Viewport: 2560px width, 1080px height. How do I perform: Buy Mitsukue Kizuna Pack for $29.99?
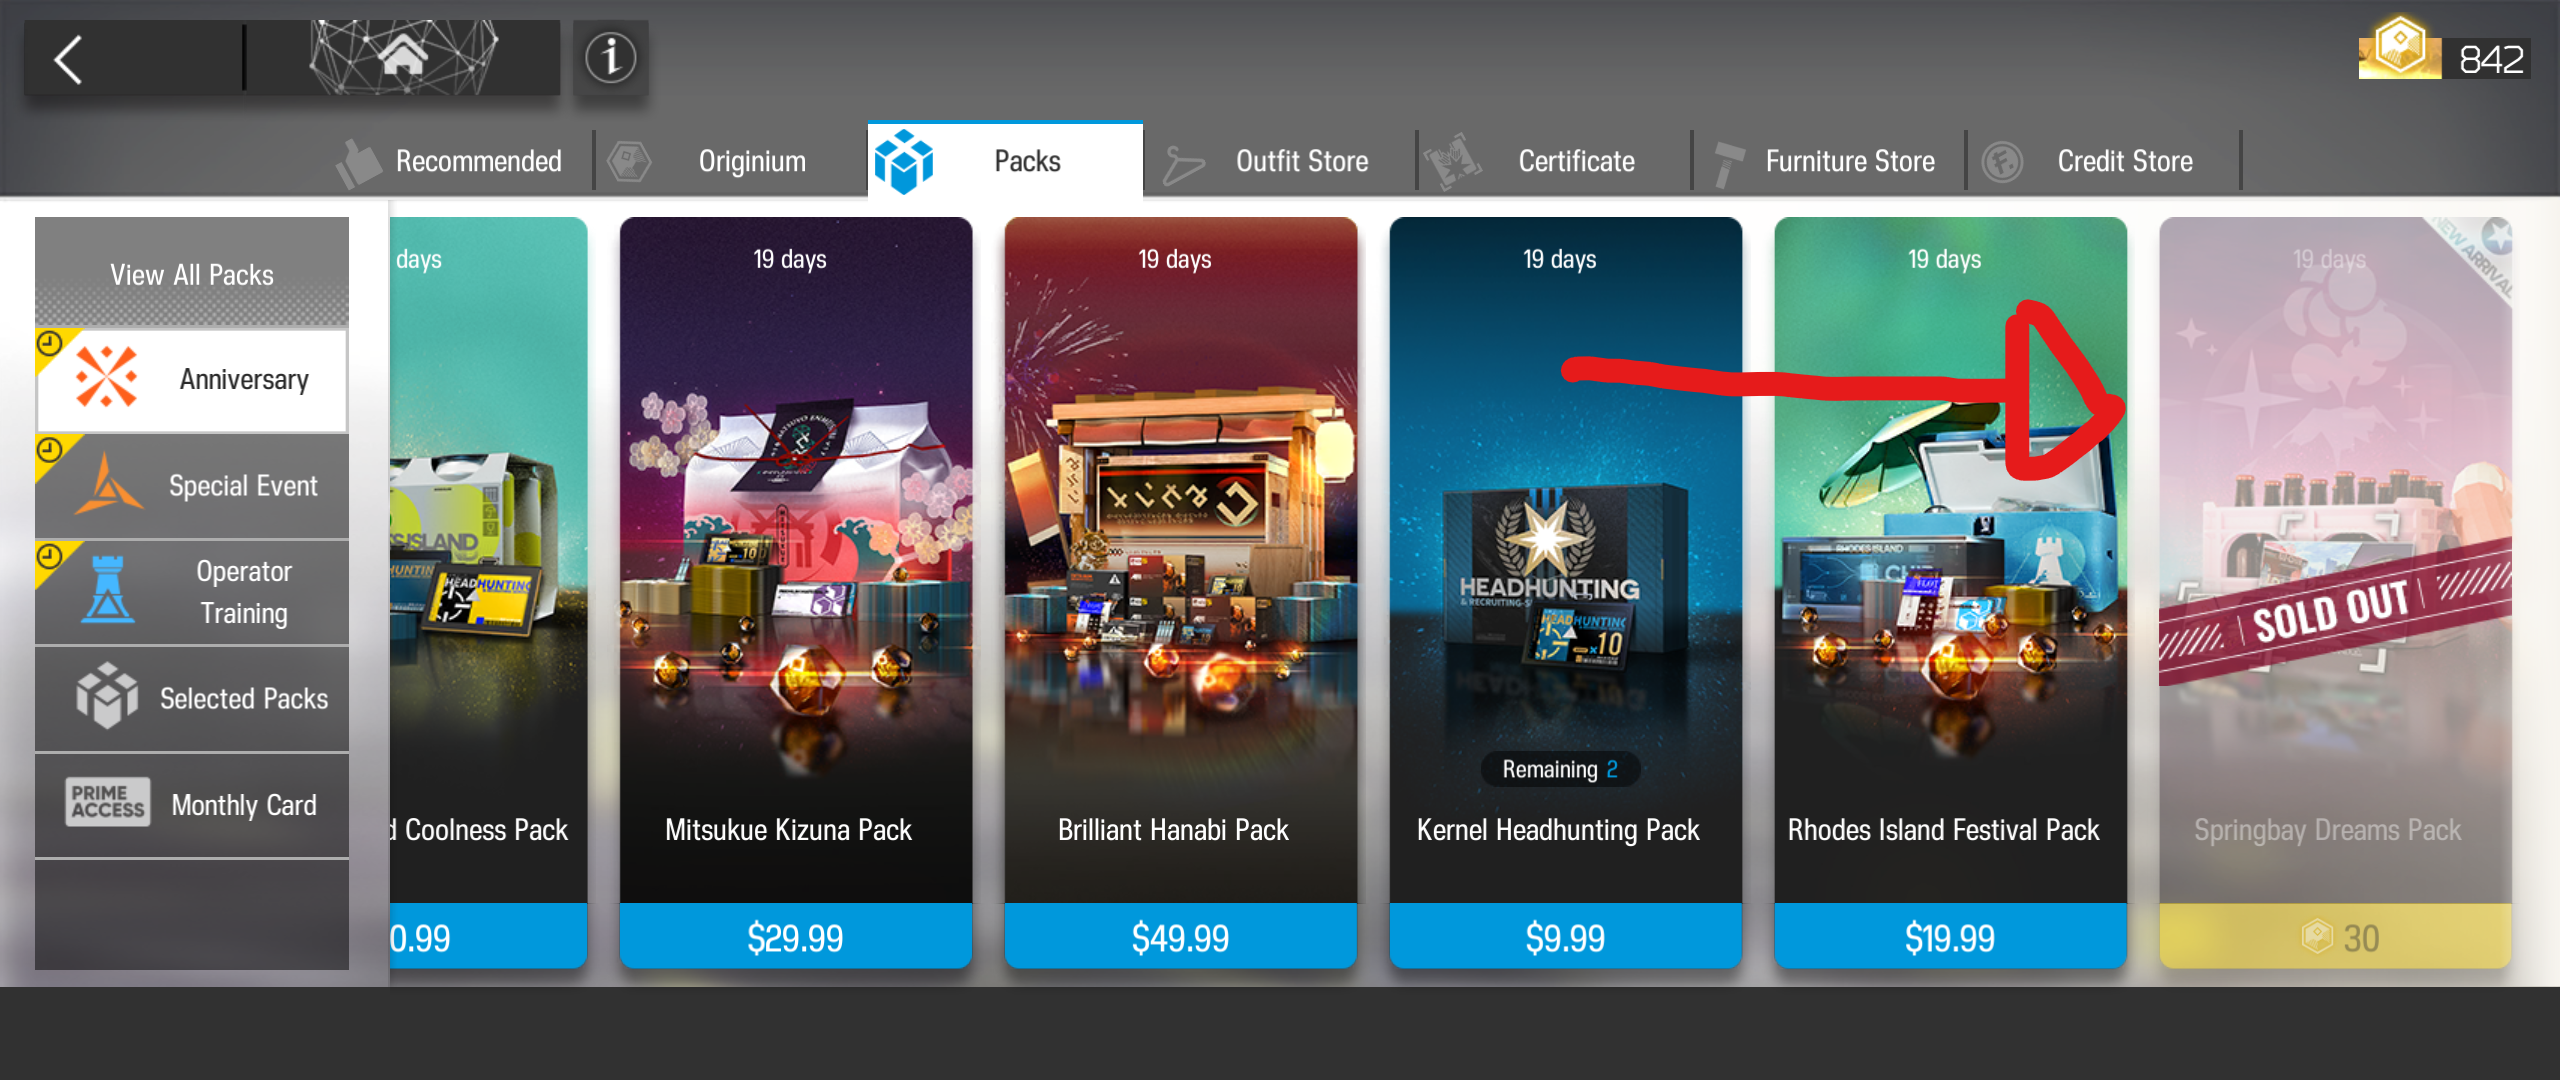796,937
